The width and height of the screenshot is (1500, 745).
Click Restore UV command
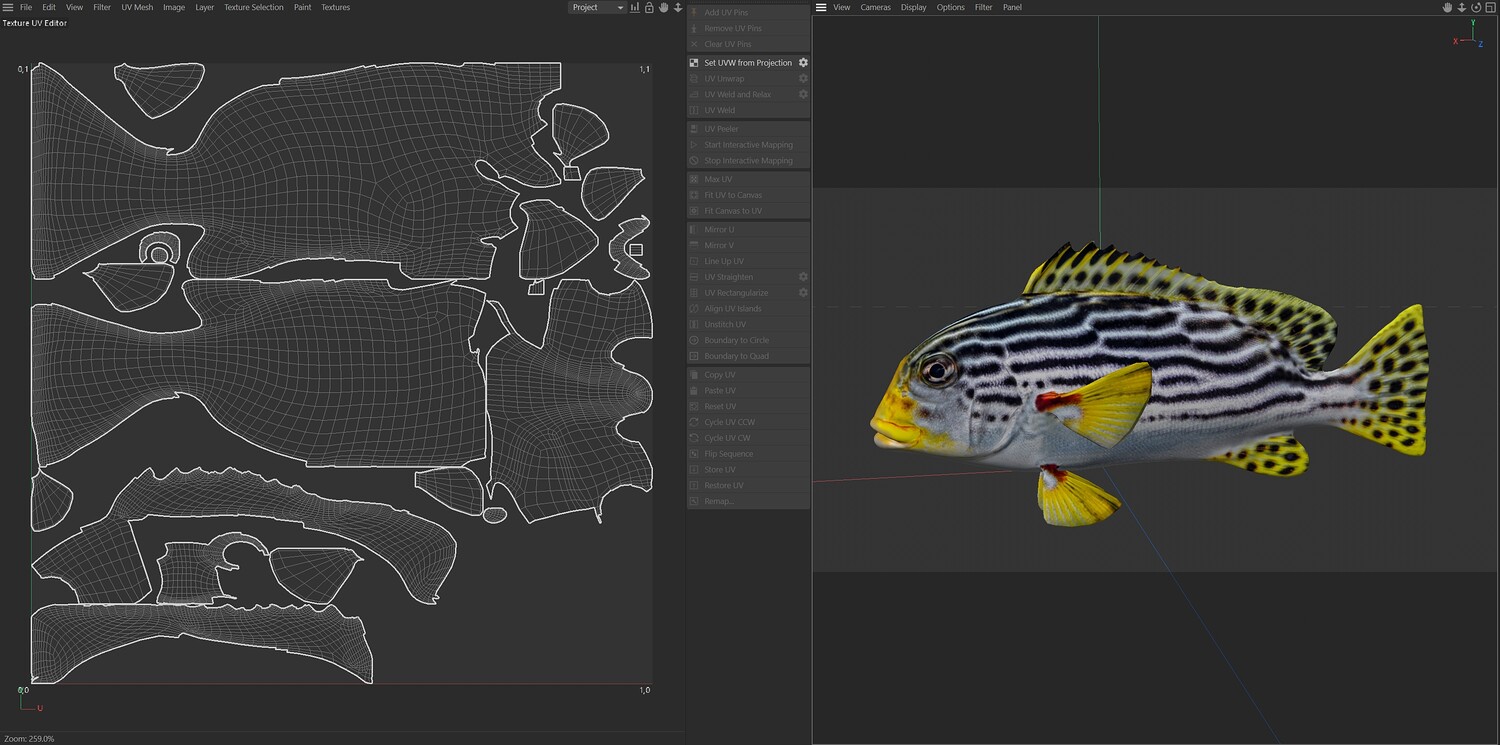[x=748, y=485]
